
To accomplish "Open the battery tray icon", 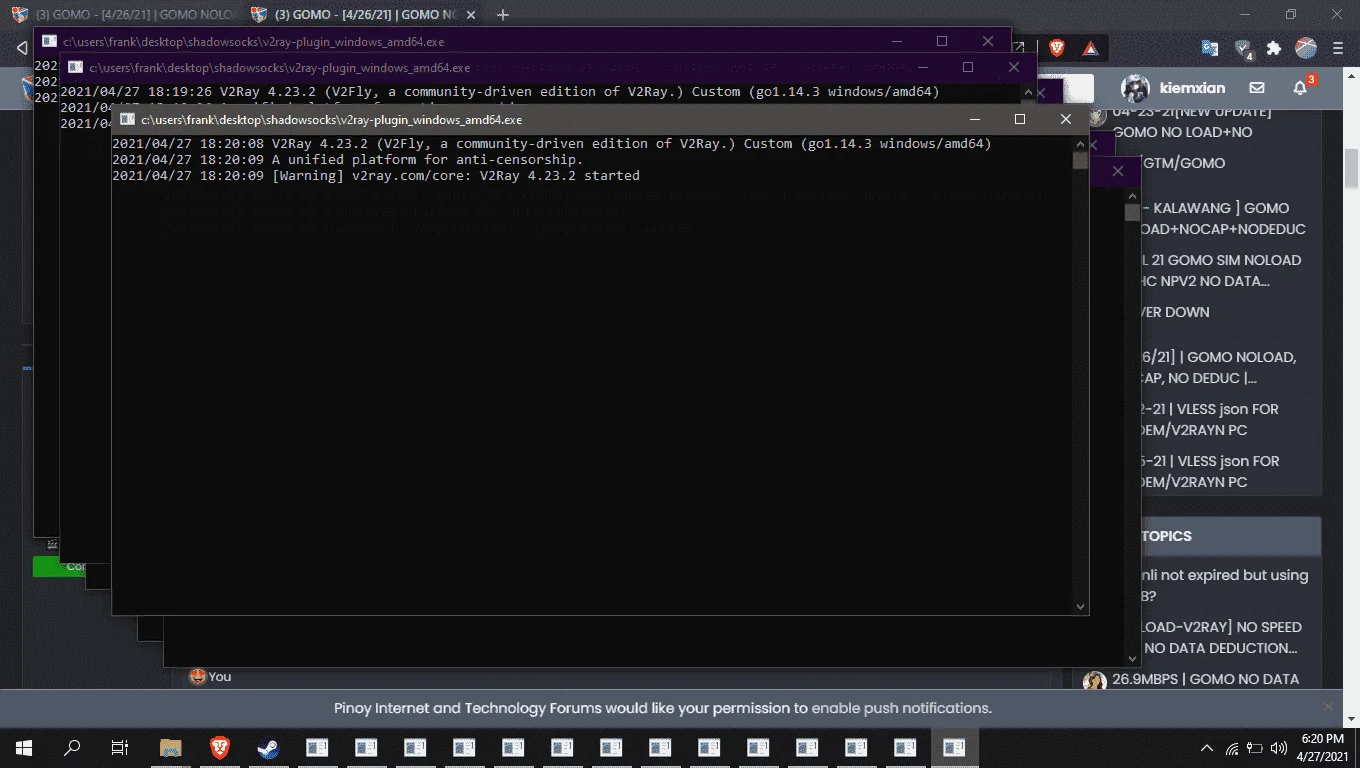I will tap(1255, 748).
